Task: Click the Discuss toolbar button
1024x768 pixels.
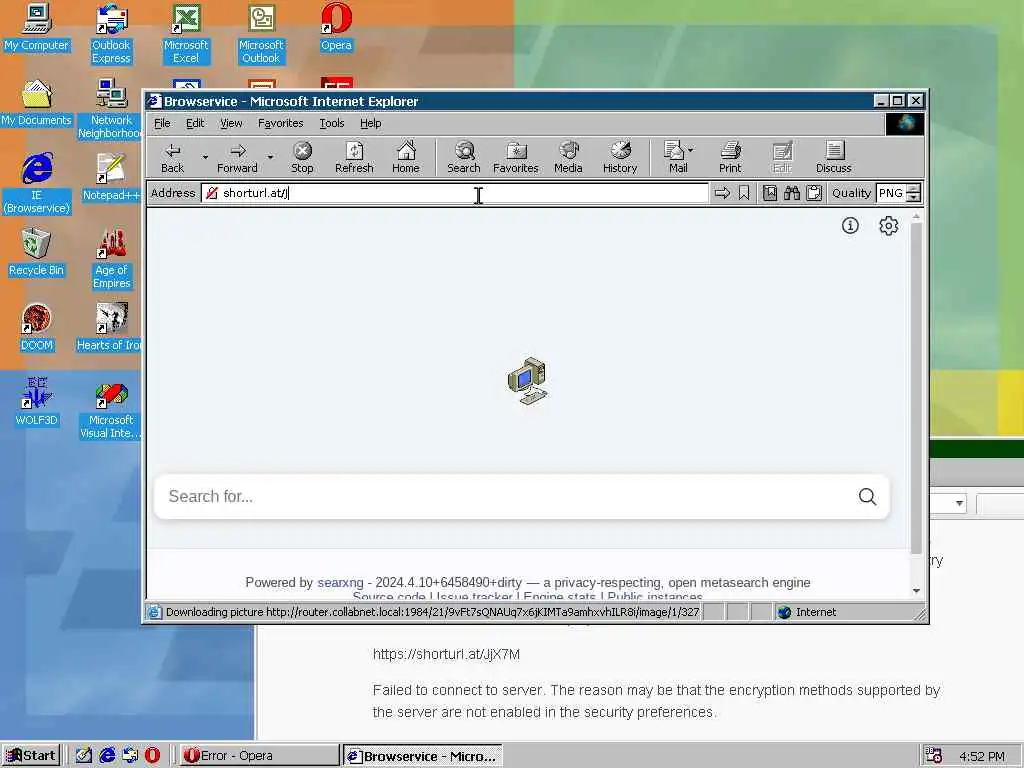Action: click(x=834, y=158)
